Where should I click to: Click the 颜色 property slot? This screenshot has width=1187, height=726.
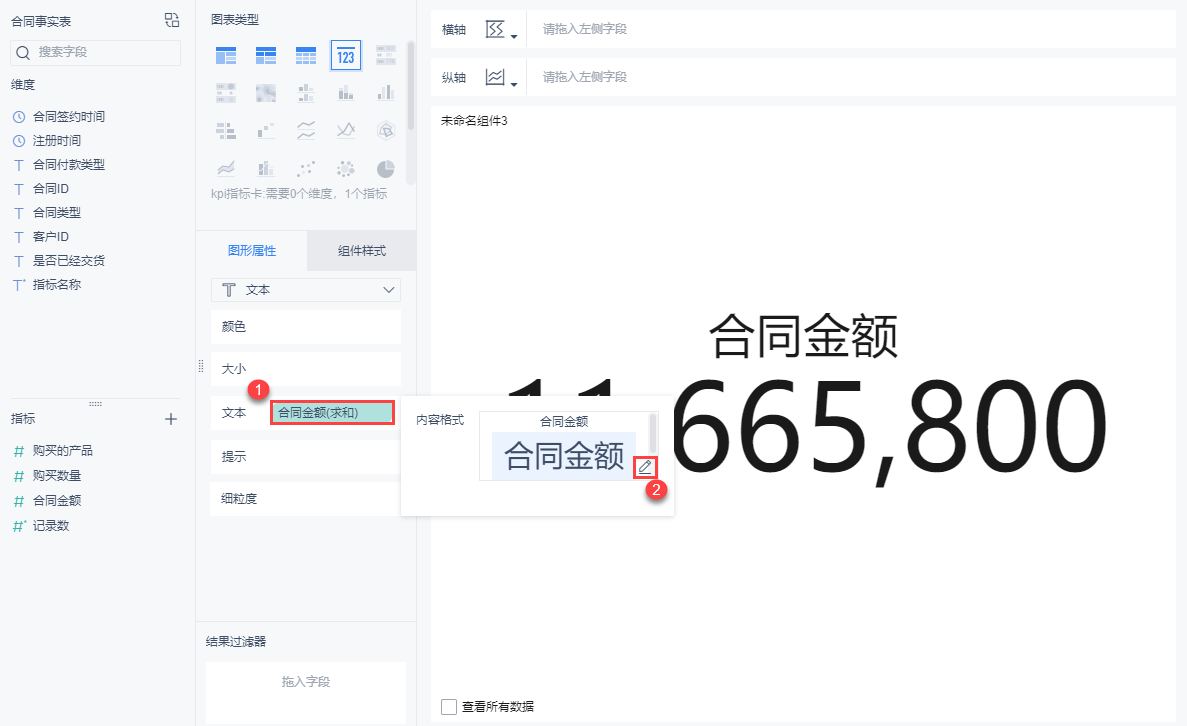coord(306,327)
